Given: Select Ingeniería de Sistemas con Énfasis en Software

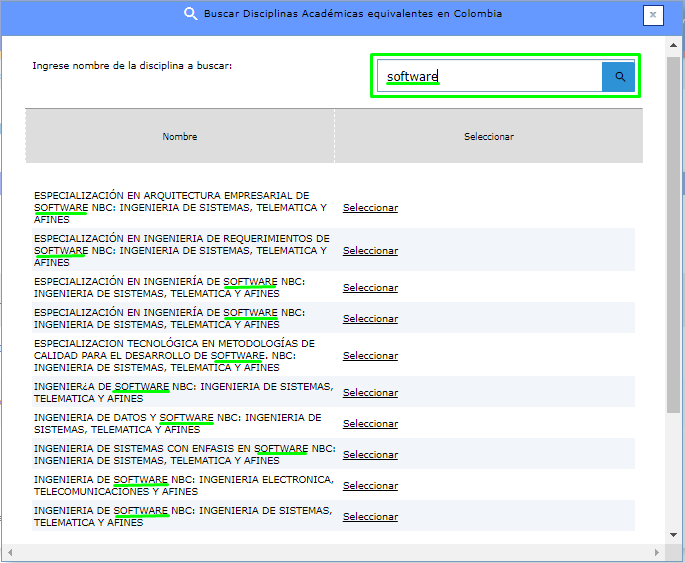Looking at the screenshot, I should [370, 455].
